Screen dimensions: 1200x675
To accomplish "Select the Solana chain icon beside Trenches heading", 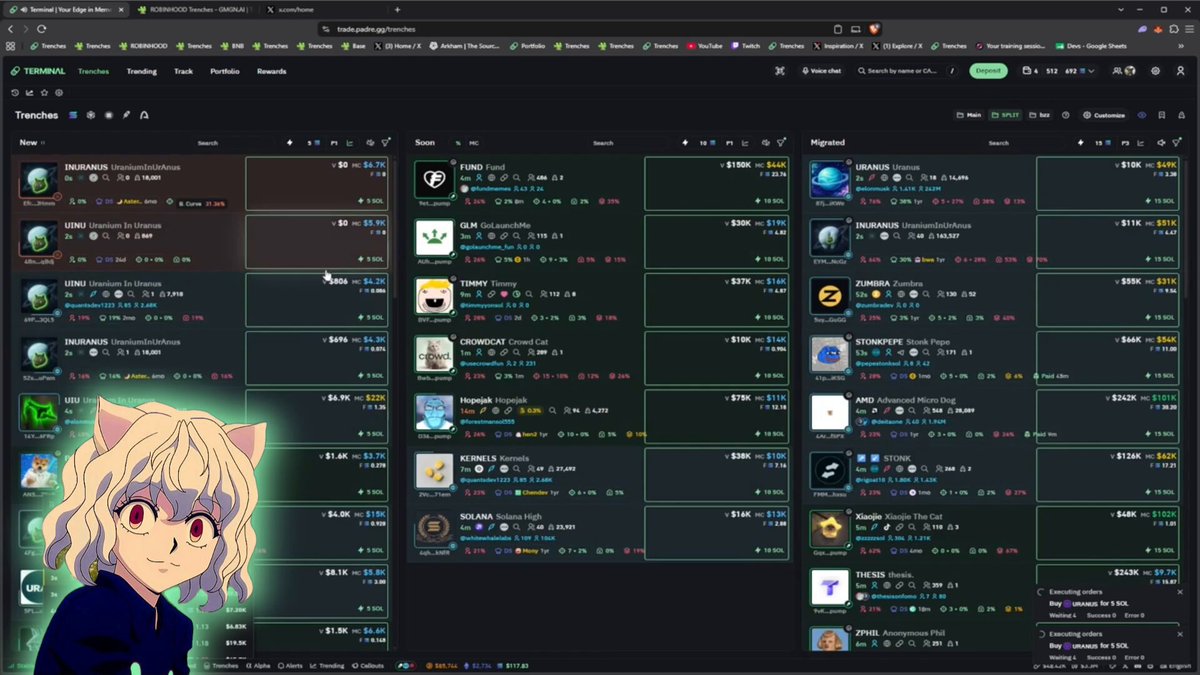I will tap(73, 115).
